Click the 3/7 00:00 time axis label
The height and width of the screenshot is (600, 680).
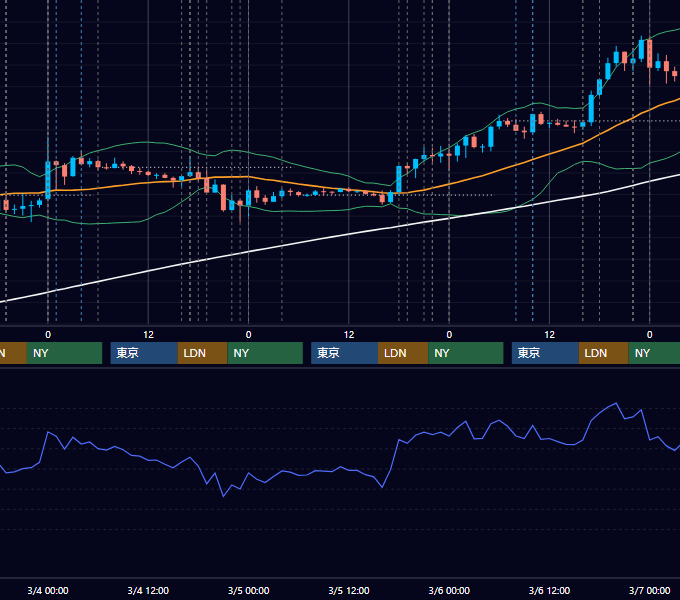(x=649, y=590)
